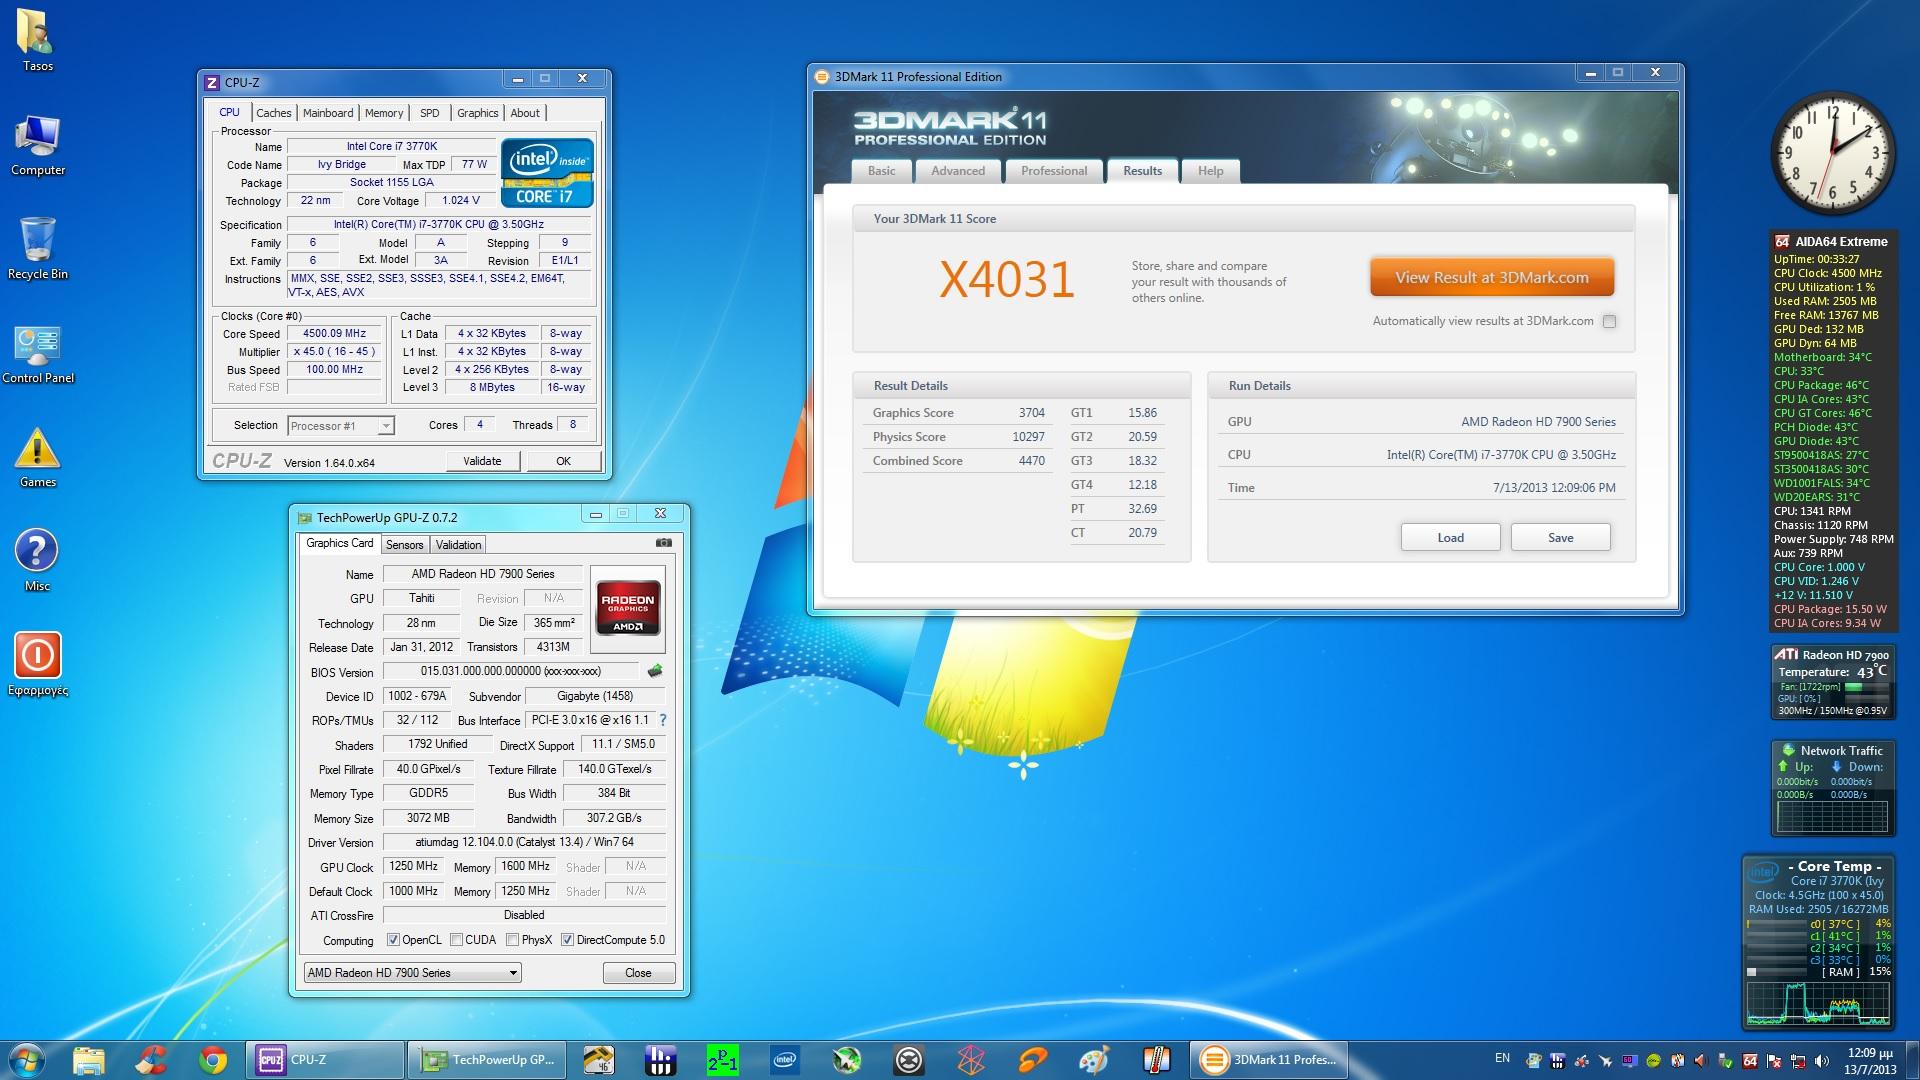Open the Help tab in 3DMark 11

[1210, 171]
